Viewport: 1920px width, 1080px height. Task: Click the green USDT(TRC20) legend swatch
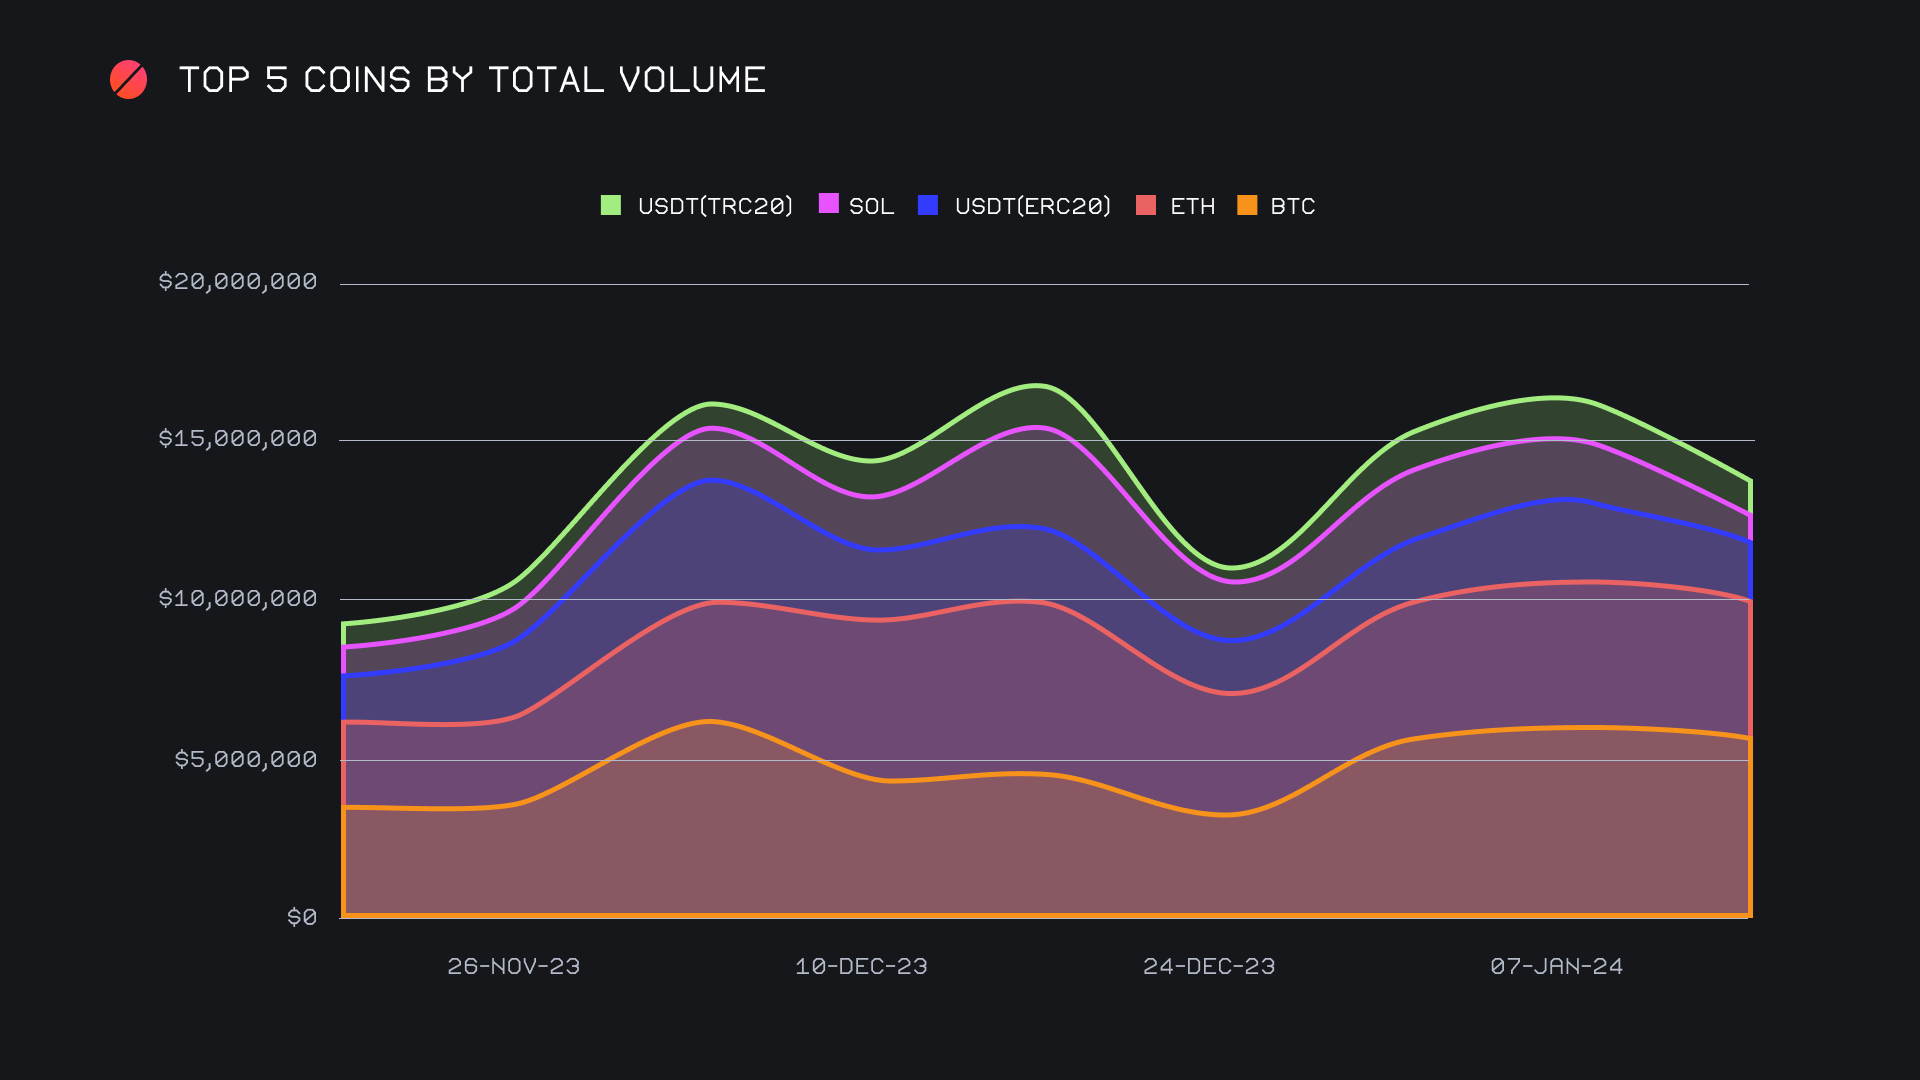[610, 205]
